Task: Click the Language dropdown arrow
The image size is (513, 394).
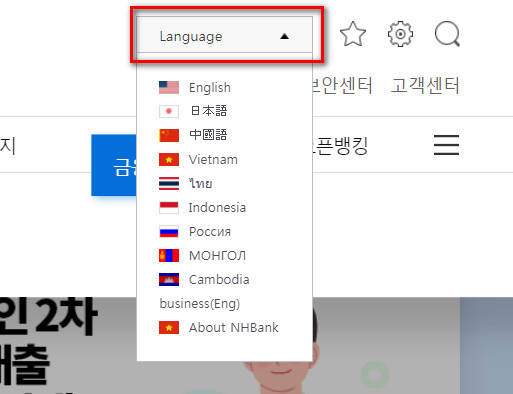Action: [x=284, y=36]
